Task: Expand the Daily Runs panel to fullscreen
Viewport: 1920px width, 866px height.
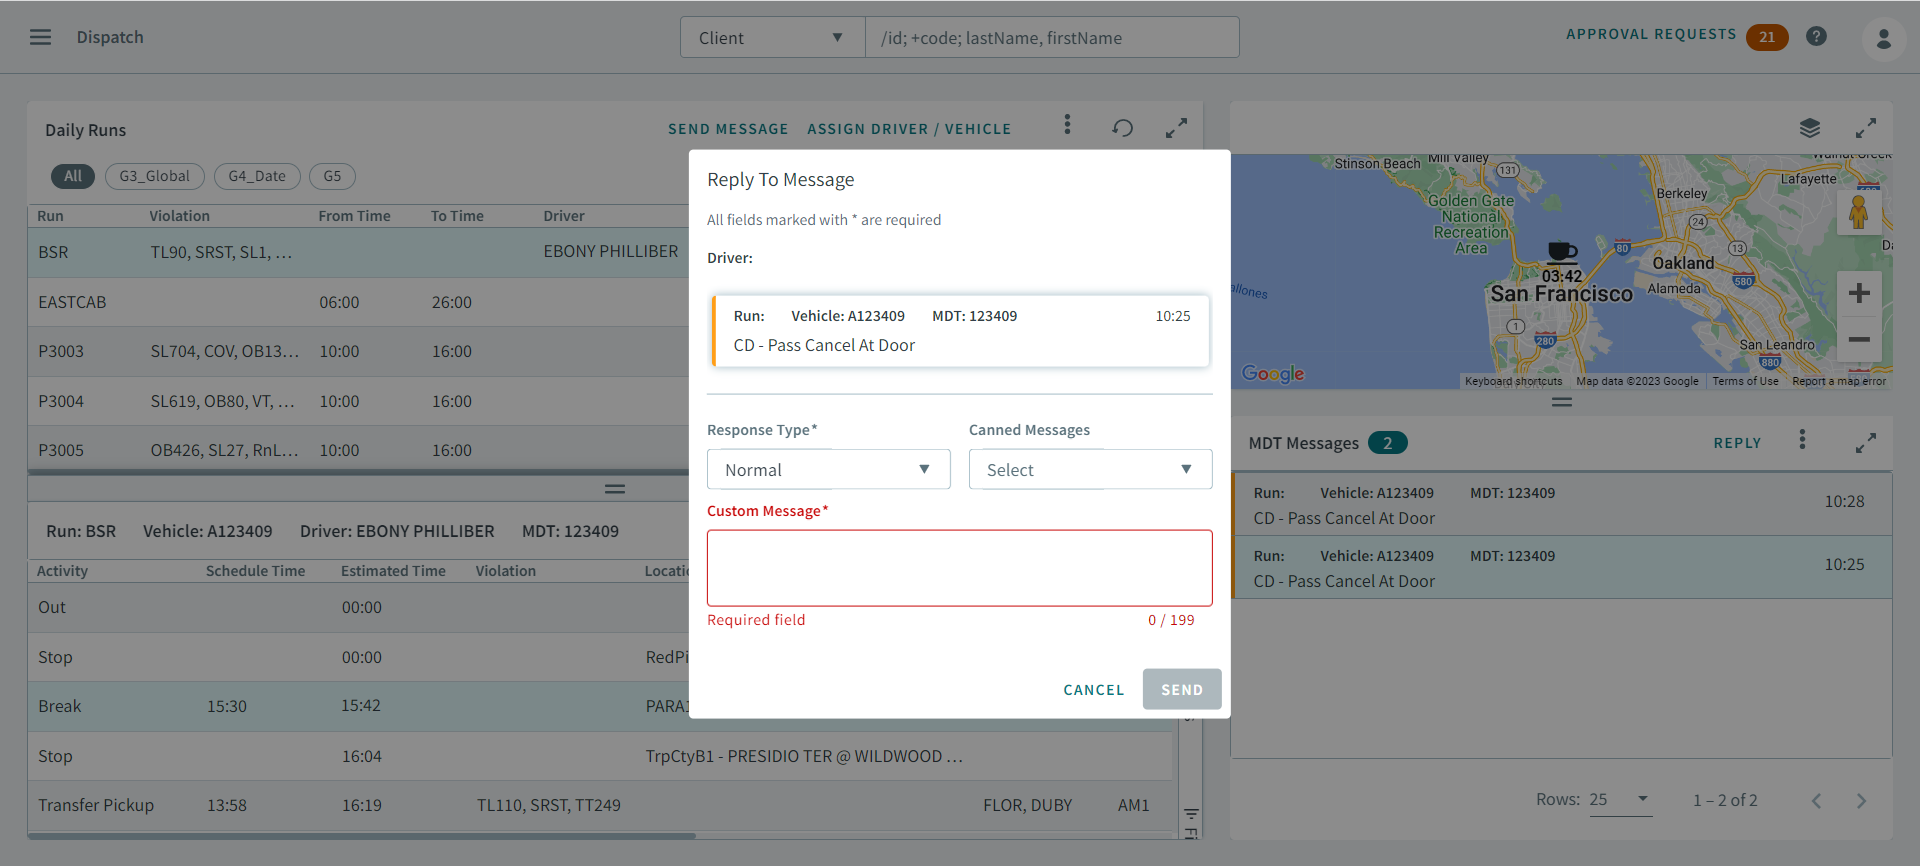Action: coord(1176,128)
